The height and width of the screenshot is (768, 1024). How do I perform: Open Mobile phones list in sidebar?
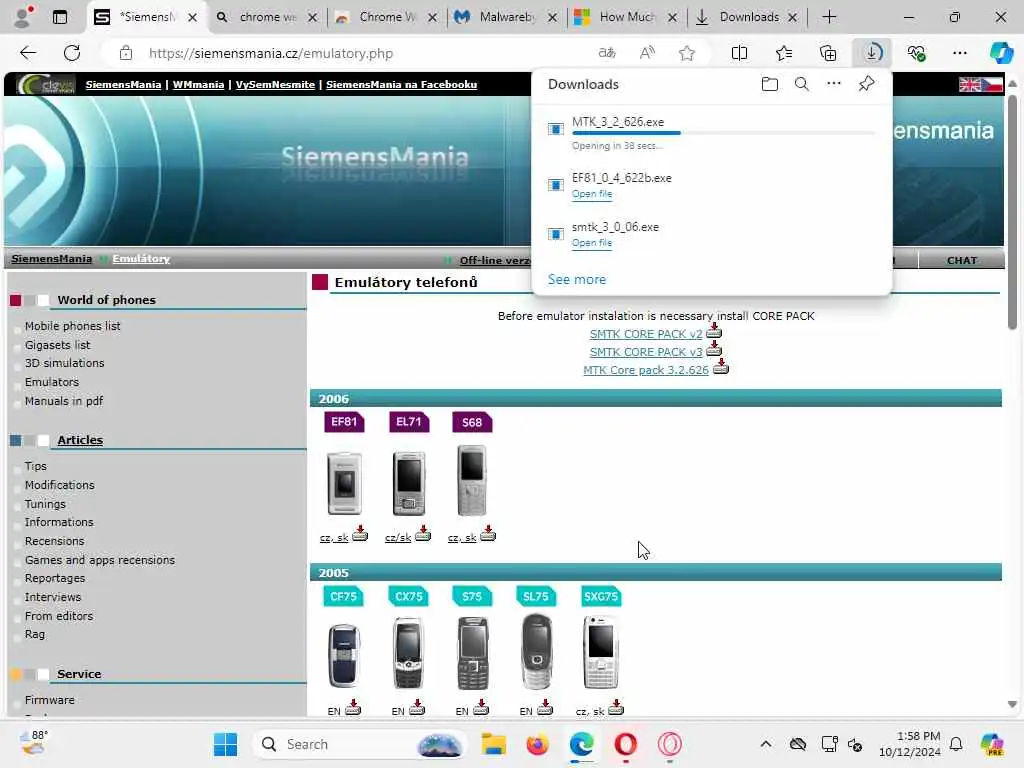[72, 326]
